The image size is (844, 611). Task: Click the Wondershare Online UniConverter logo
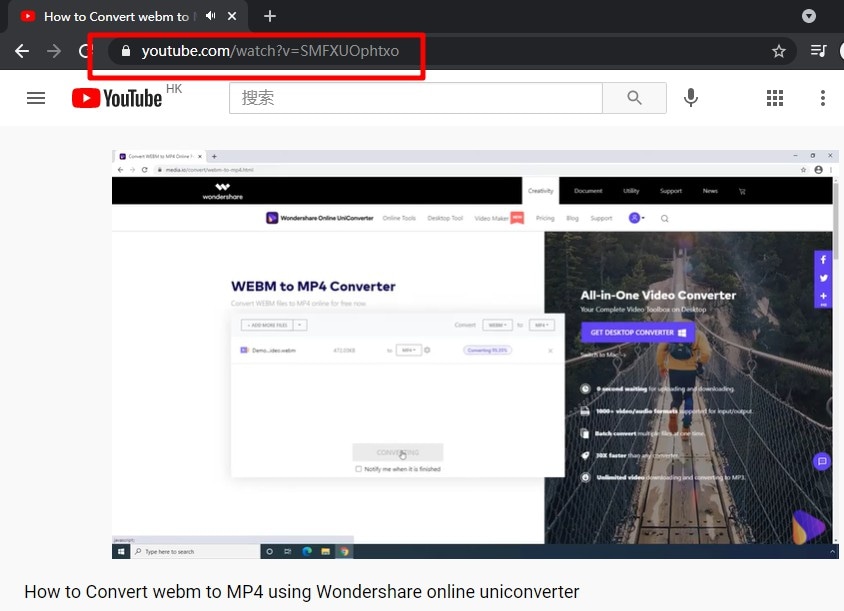point(320,218)
